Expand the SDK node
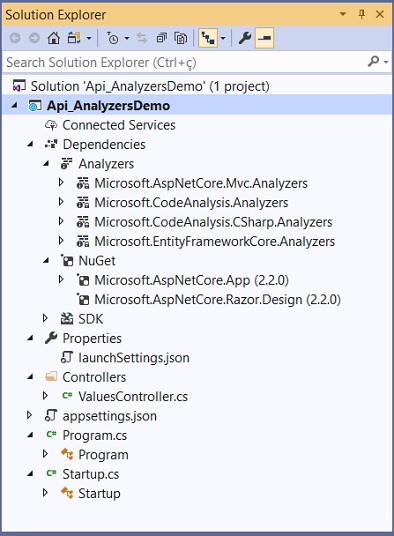 pyautogui.click(x=45, y=318)
